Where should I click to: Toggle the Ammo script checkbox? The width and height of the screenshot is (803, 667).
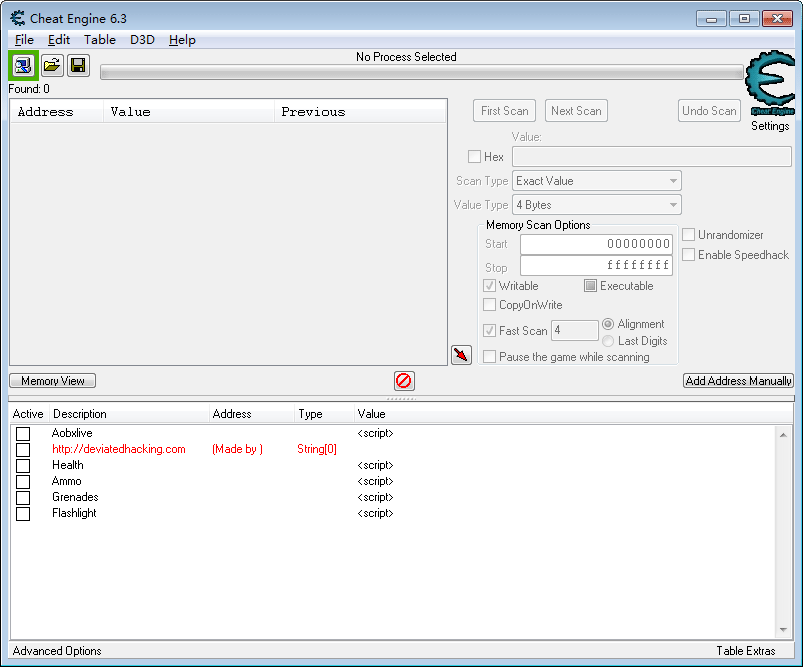(x=23, y=482)
